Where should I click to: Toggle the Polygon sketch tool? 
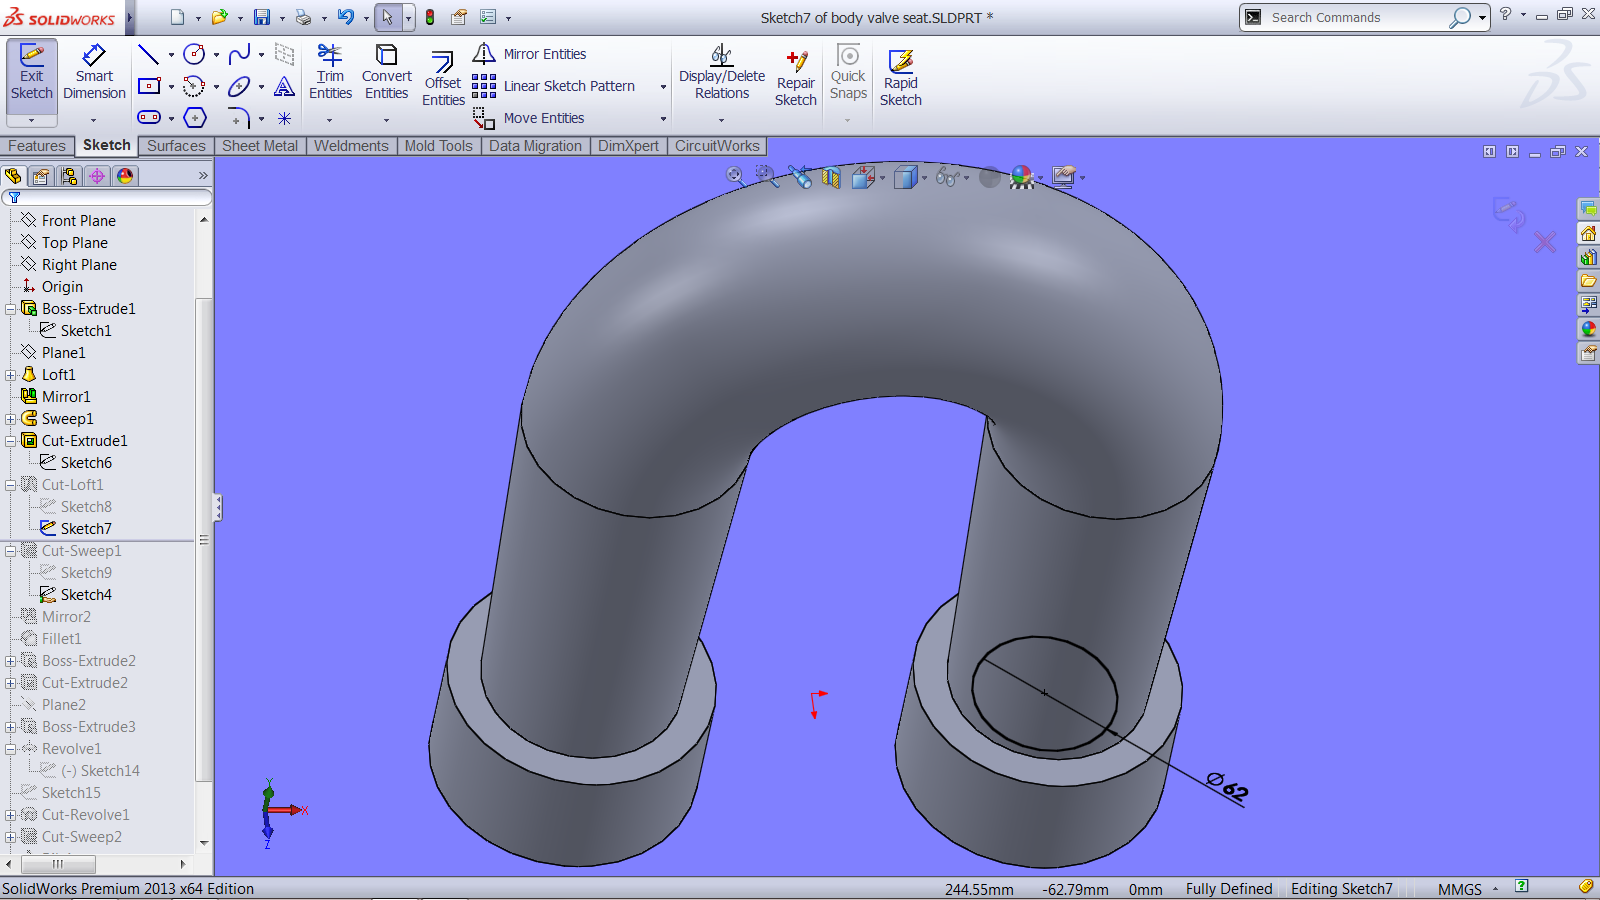tap(195, 117)
